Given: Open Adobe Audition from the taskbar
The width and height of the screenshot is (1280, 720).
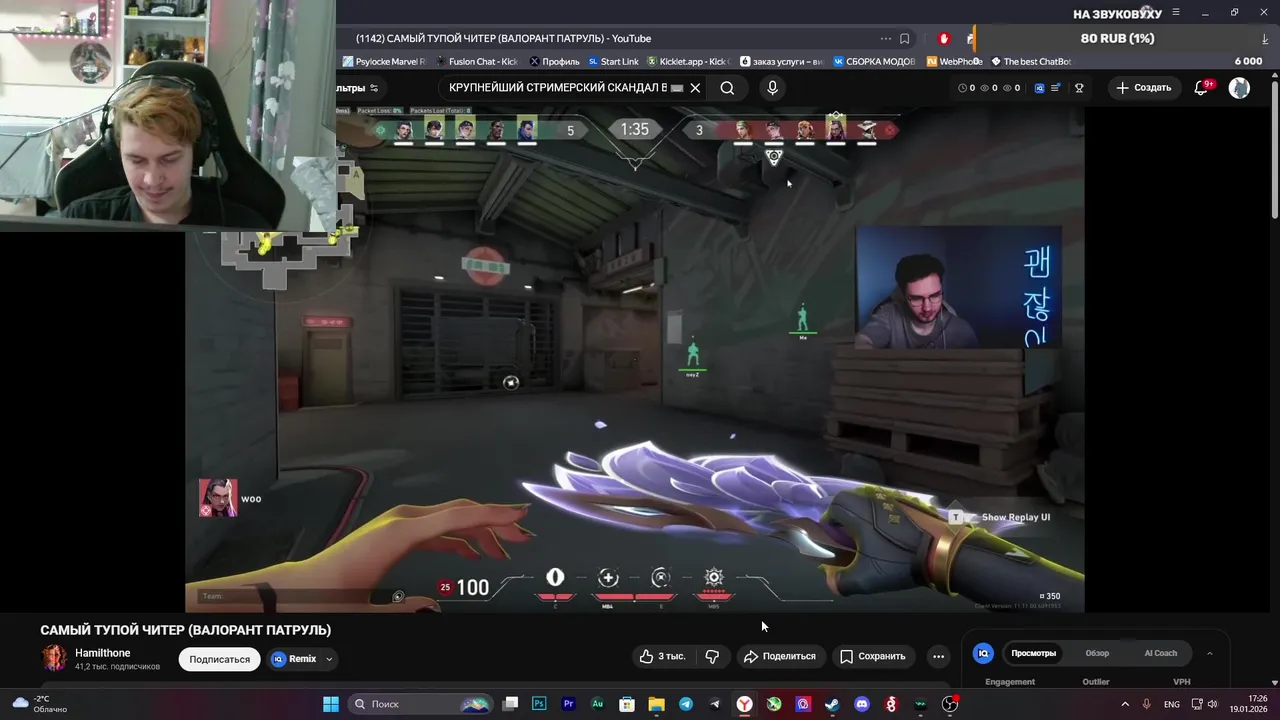Looking at the screenshot, I should 598,704.
